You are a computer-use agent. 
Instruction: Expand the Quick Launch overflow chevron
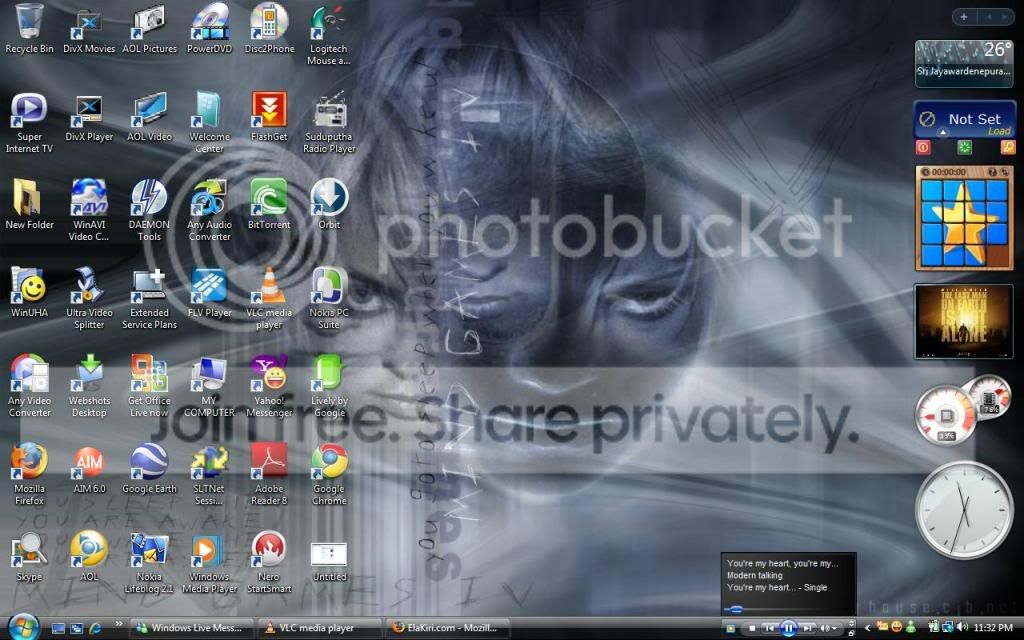(x=118, y=624)
